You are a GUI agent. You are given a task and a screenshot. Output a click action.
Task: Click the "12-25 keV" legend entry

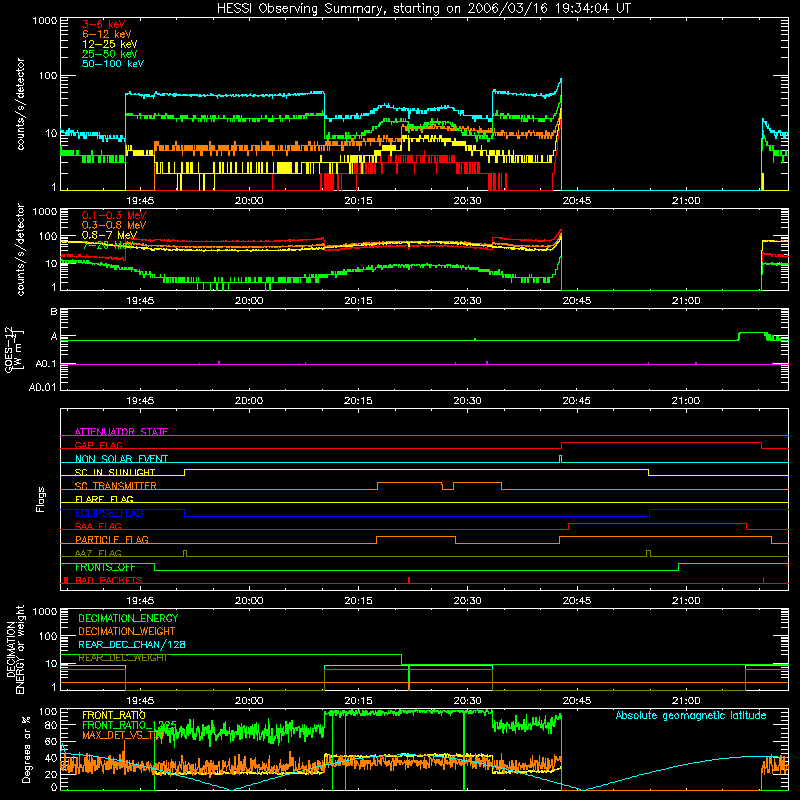pyautogui.click(x=110, y=44)
